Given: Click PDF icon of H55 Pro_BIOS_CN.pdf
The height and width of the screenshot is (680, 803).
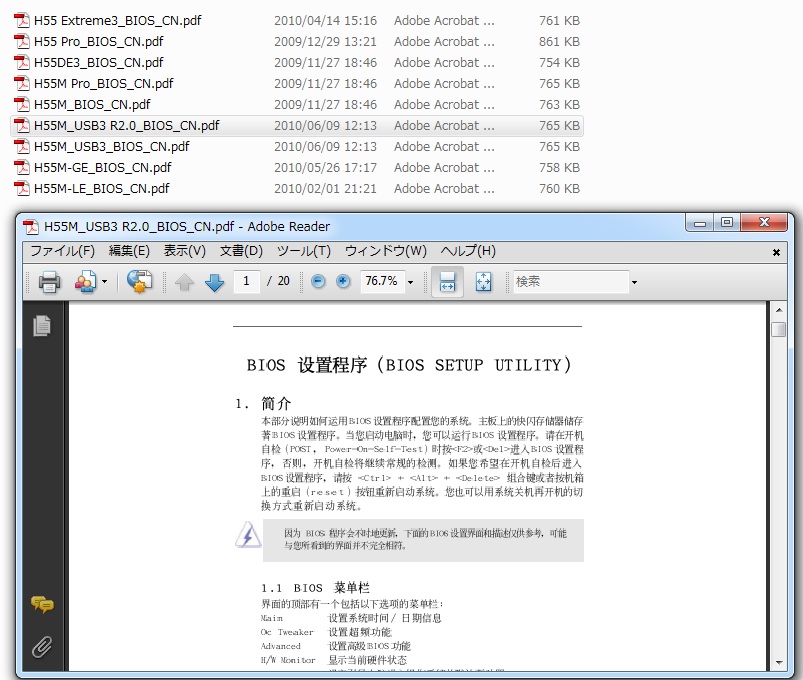Looking at the screenshot, I should [22, 41].
